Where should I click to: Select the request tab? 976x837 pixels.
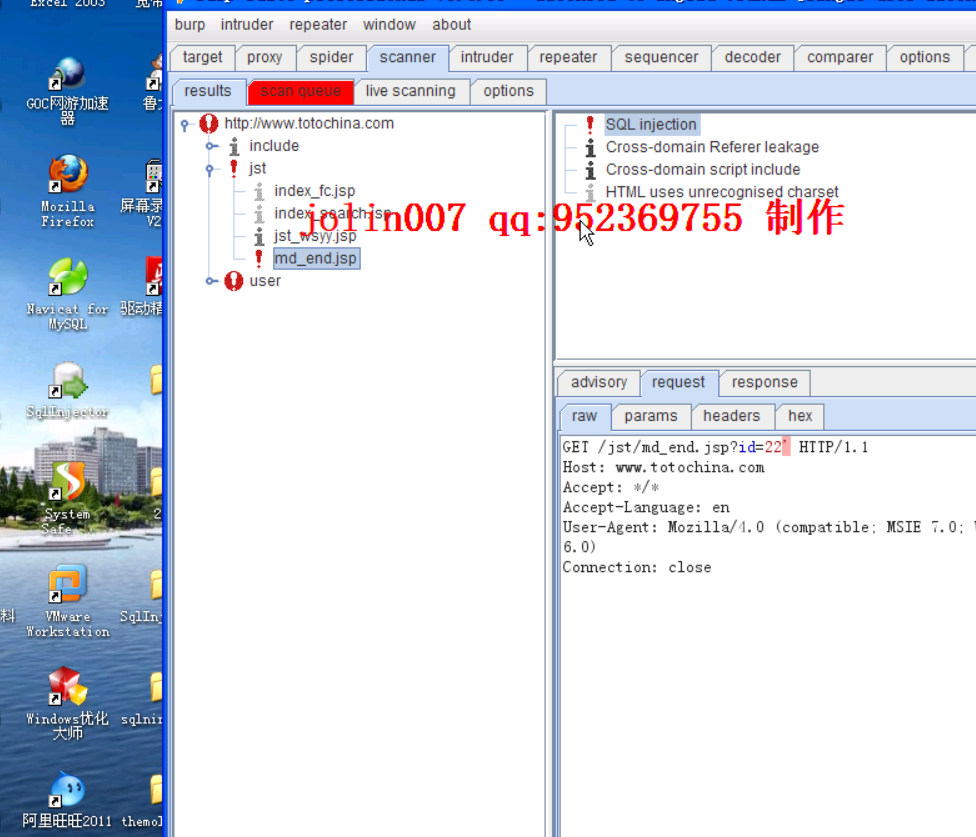click(678, 382)
